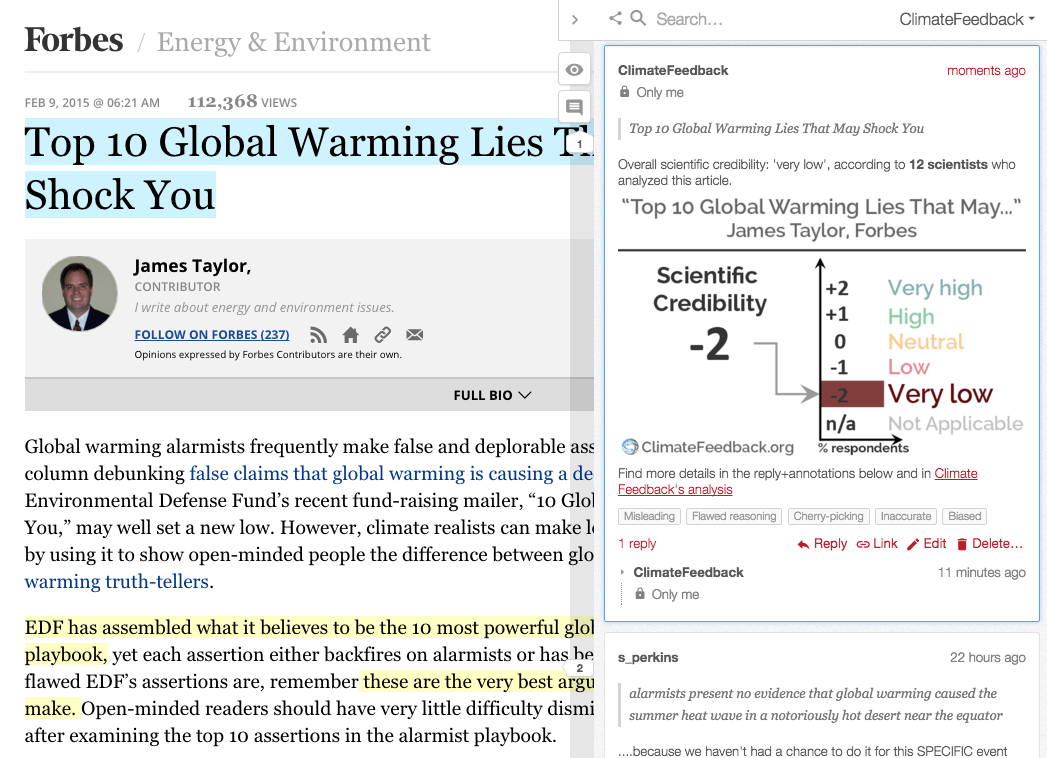This screenshot has width=1047, height=758.
Task: Click the annotation count bucket labeled 1
Action: (x=580, y=144)
